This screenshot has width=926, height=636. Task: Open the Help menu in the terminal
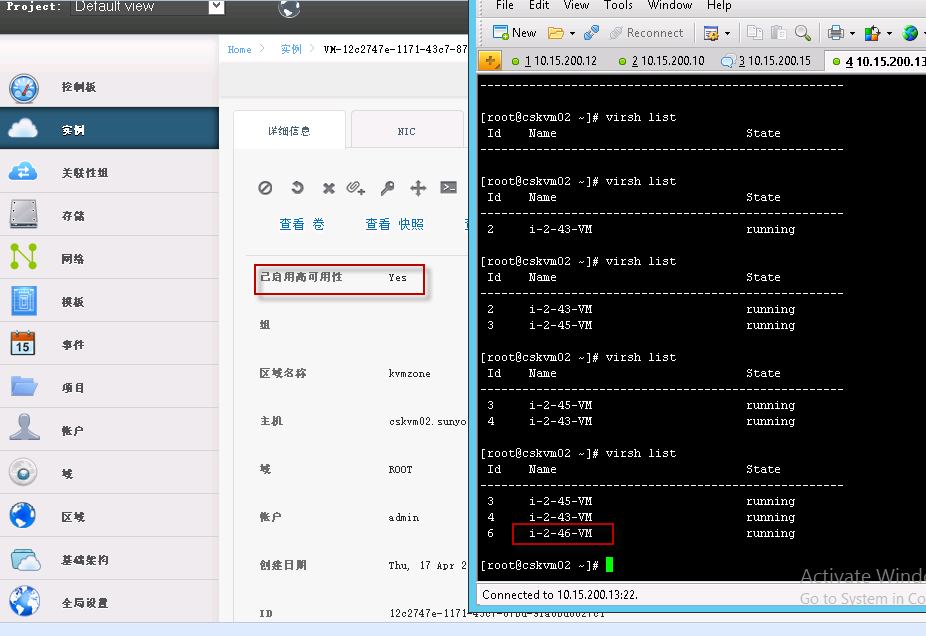pyautogui.click(x=719, y=5)
